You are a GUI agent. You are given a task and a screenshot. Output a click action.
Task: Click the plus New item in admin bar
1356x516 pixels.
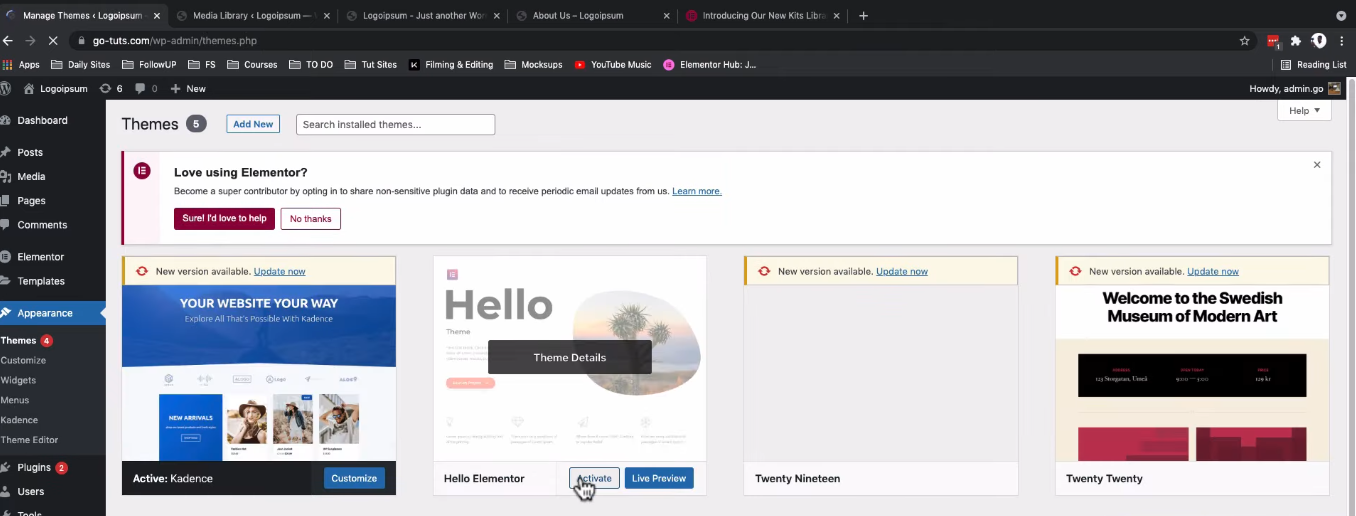click(188, 88)
